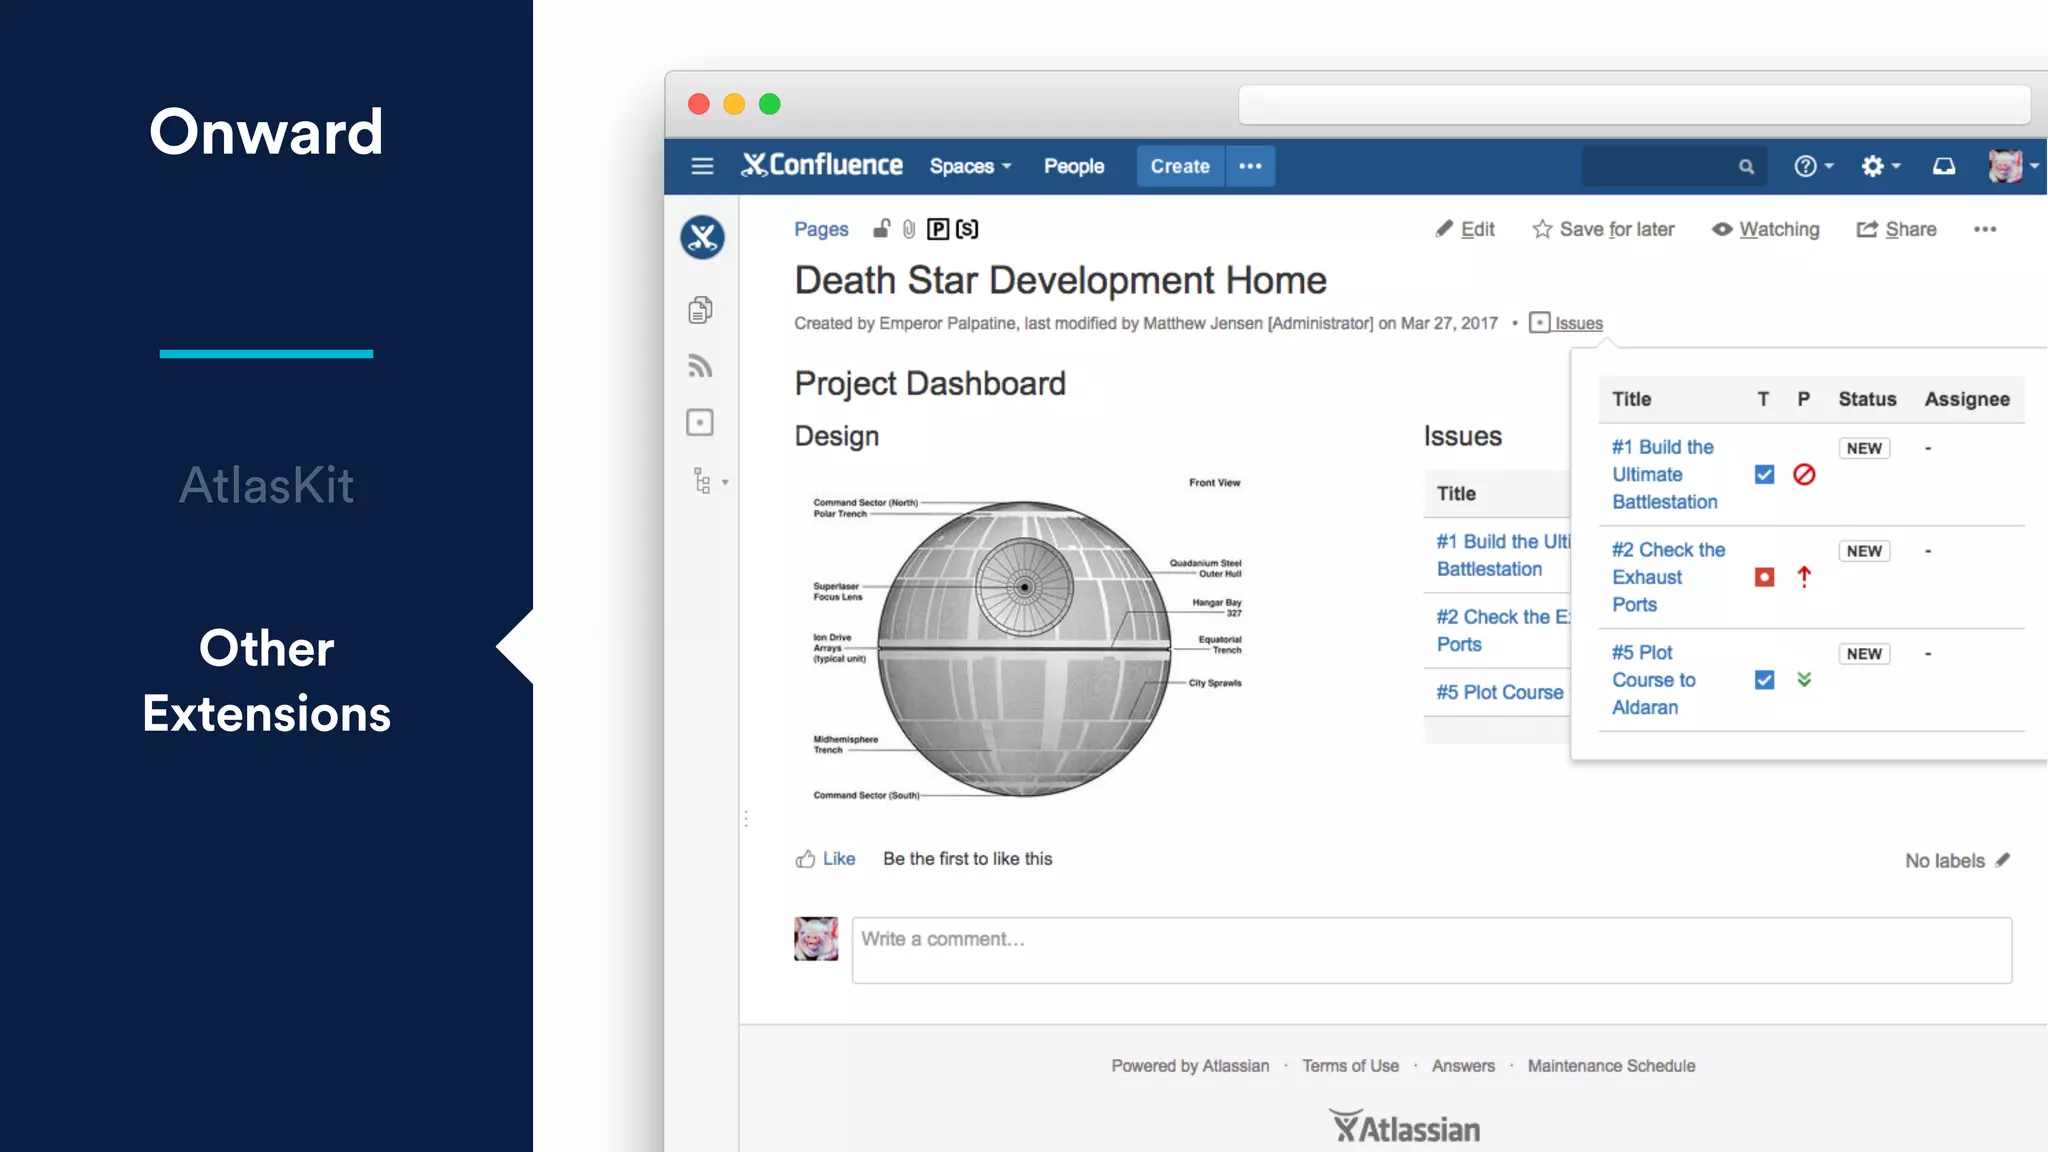Click the commenter avatar thumbnail
Viewport: 2048px width, 1152px height.
(816, 939)
